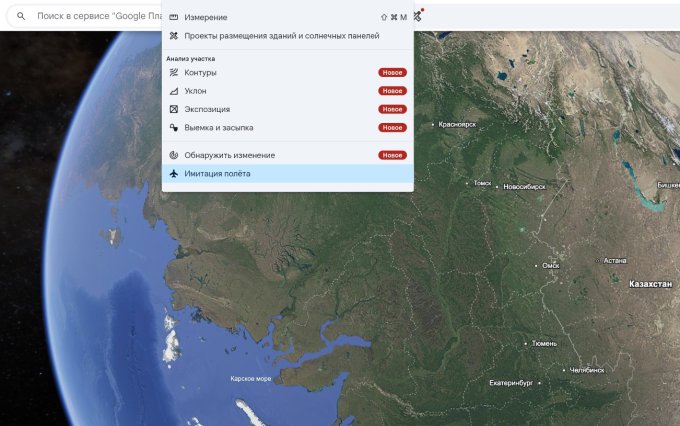680x426 pixels.
Task: Click the Новое badge next to Экспозиция
Action: (x=392, y=109)
